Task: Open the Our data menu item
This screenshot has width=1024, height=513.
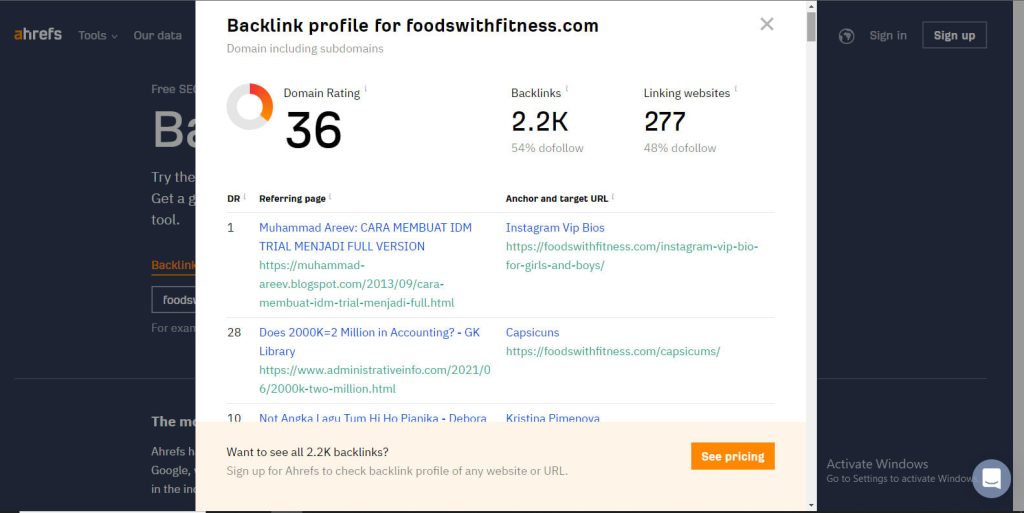Action: (x=157, y=35)
